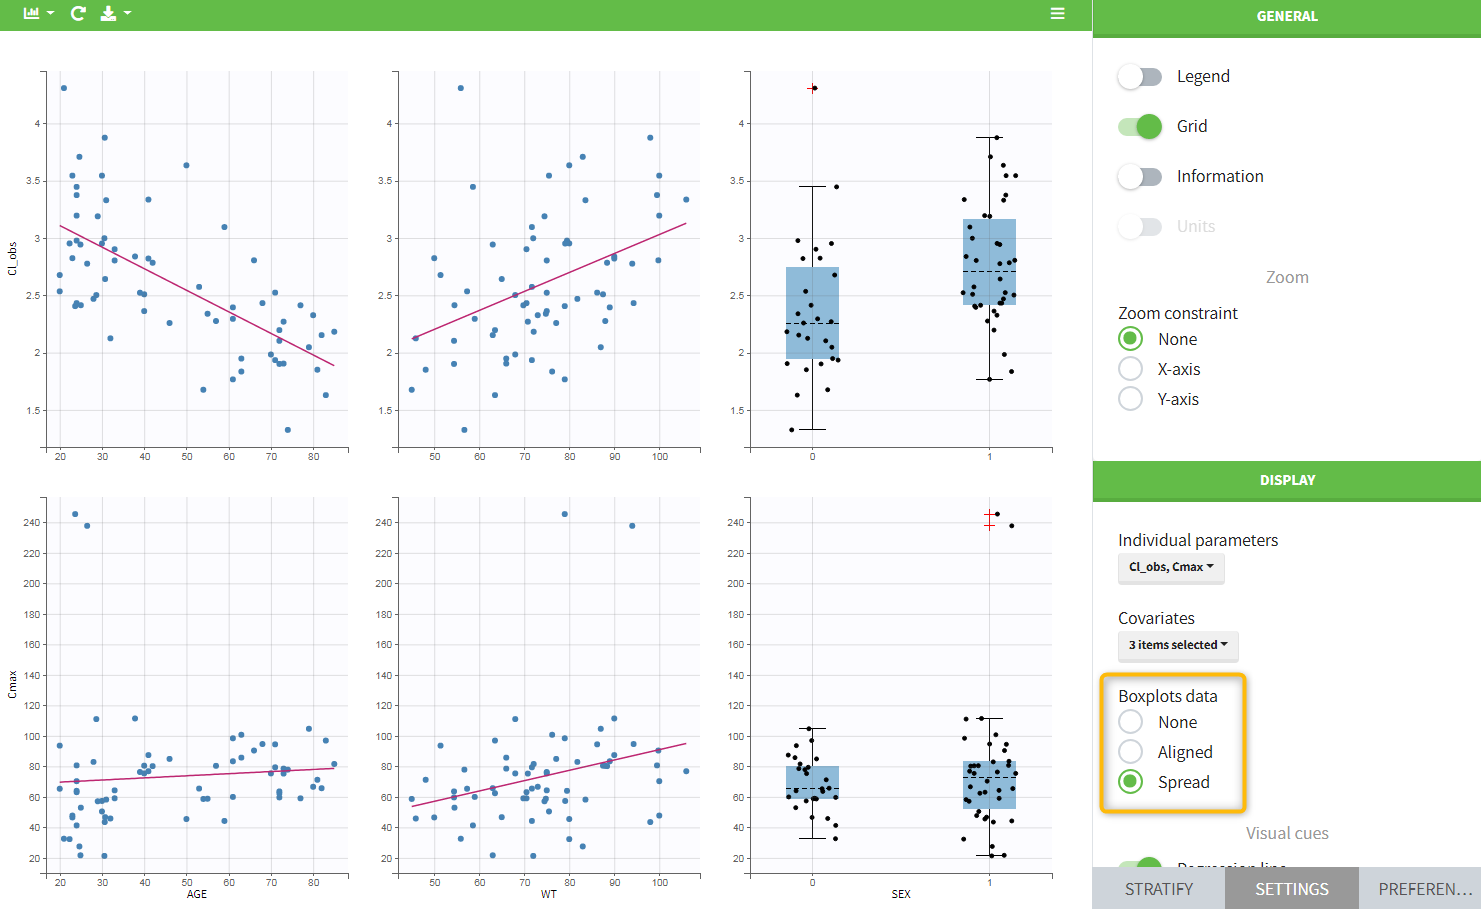Enable the Legend toggle
Viewport: 1481px width, 909px height.
click(1140, 77)
